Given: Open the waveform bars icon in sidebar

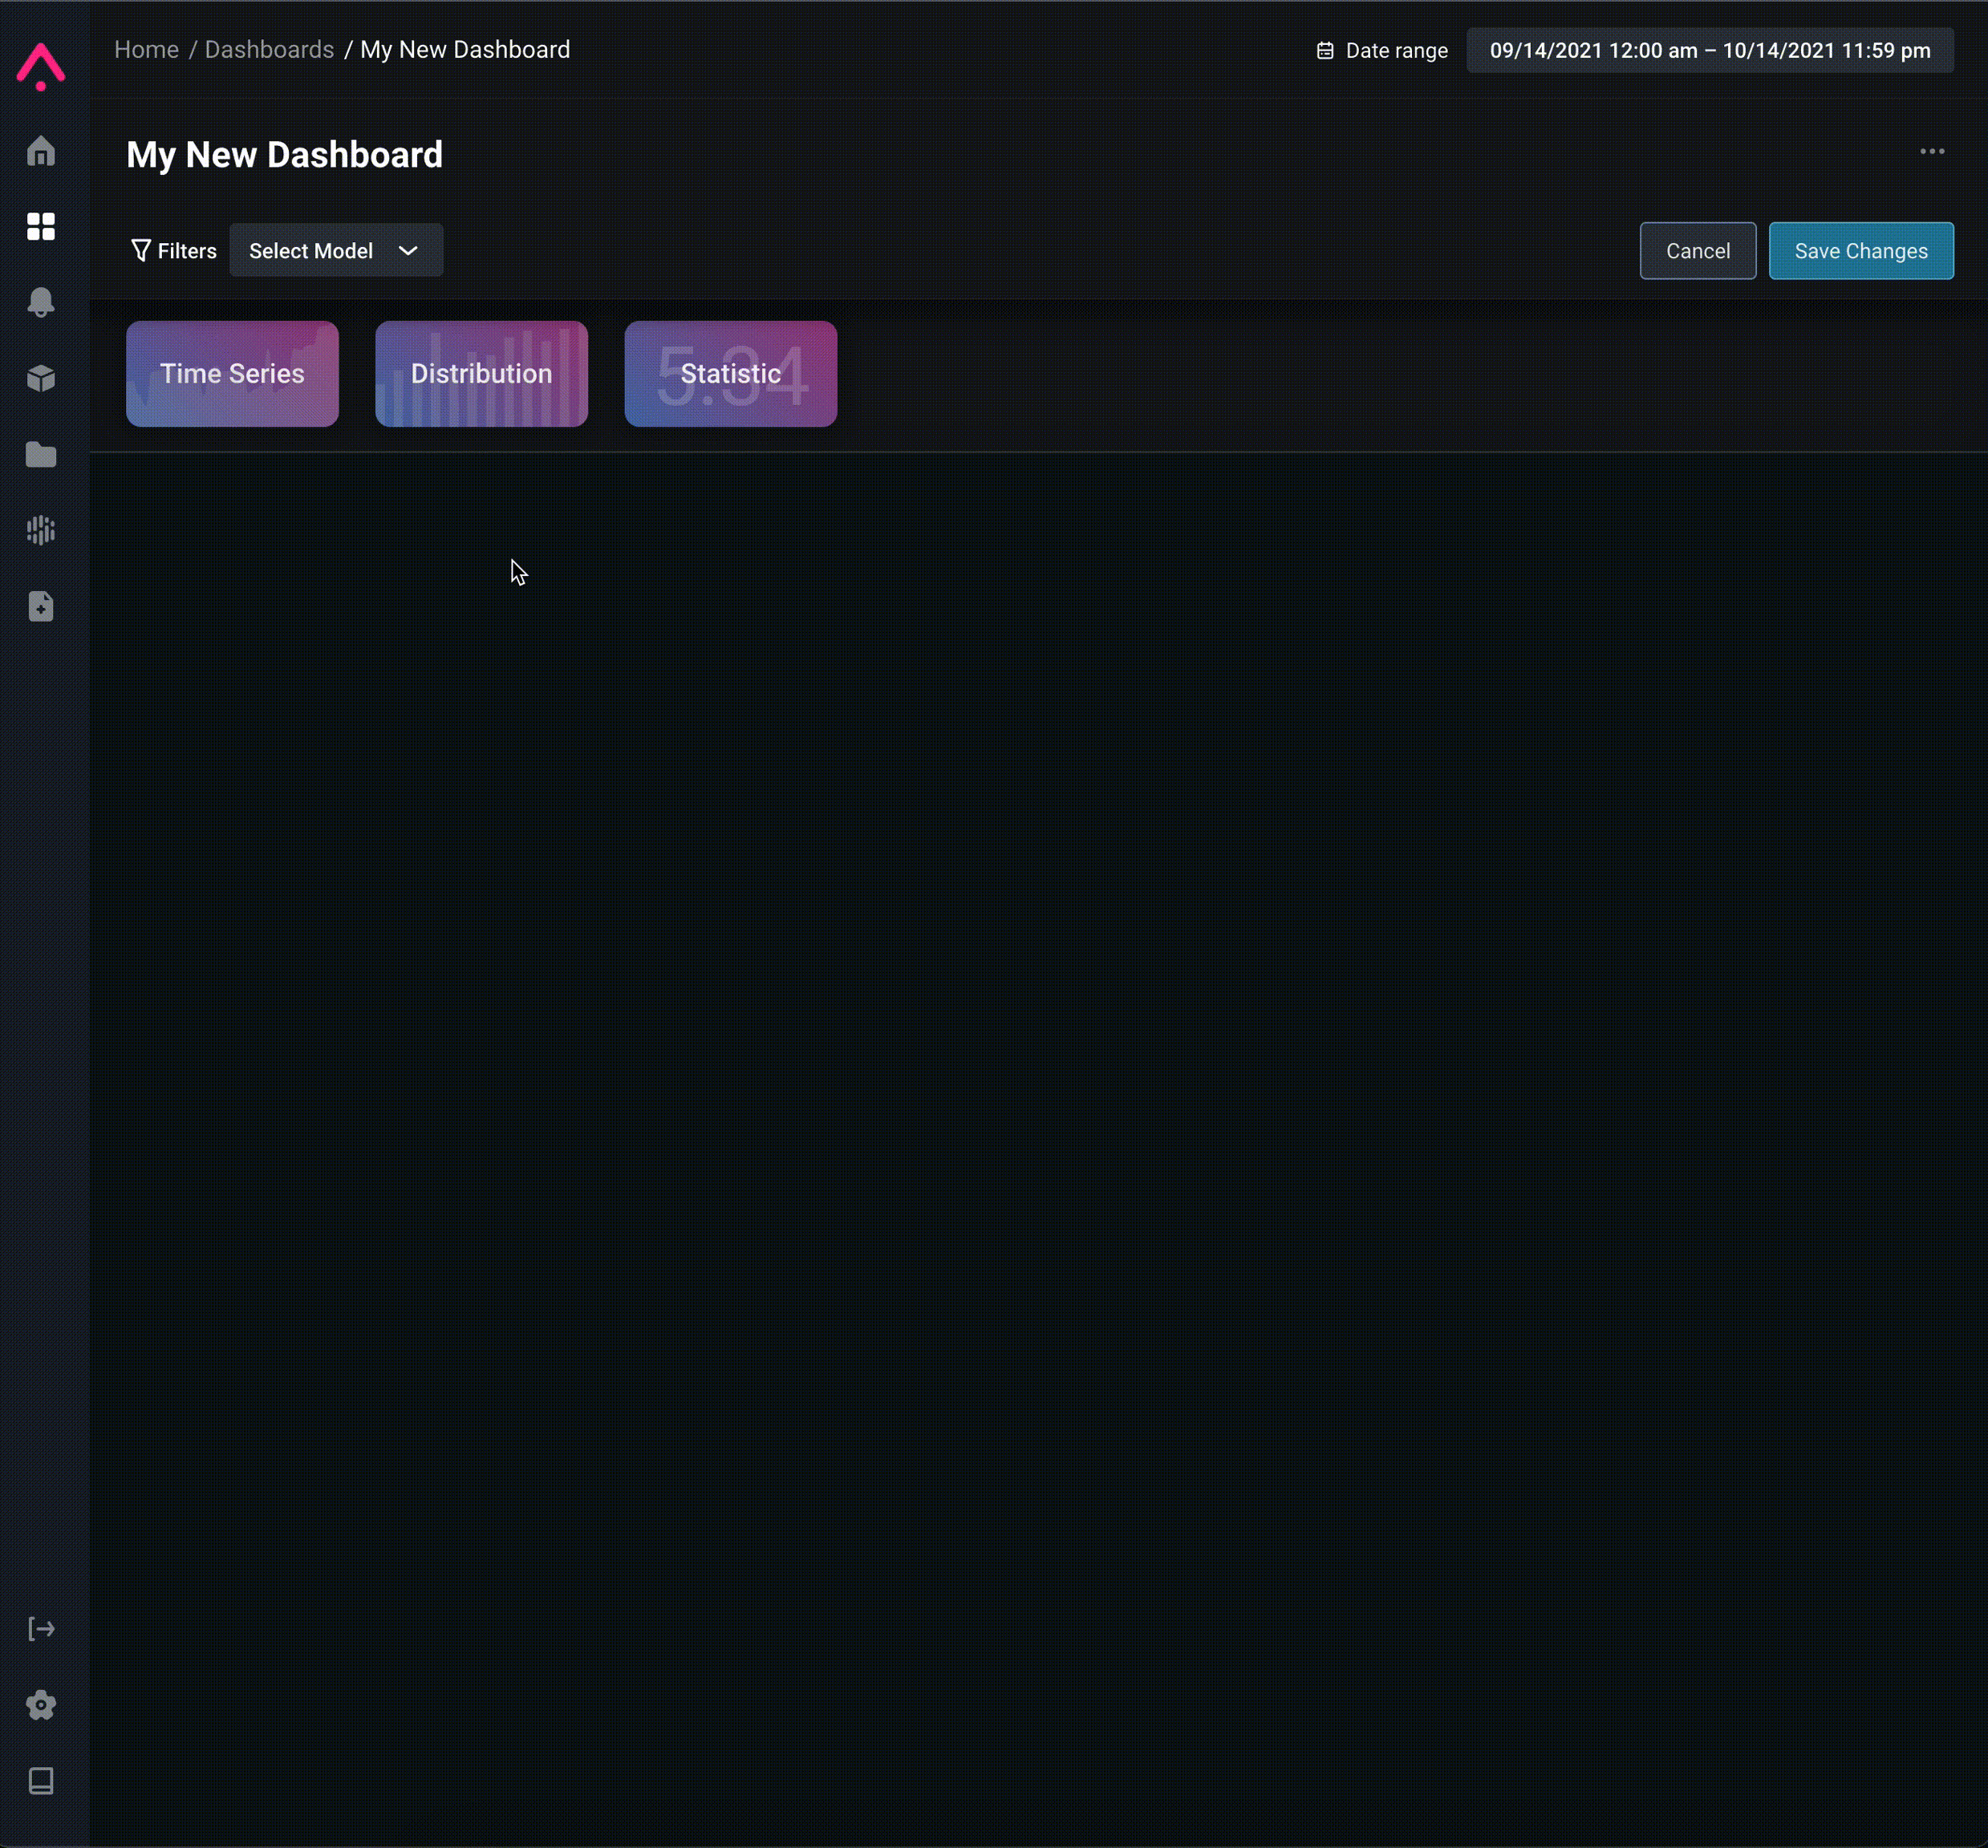Looking at the screenshot, I should tap(41, 530).
